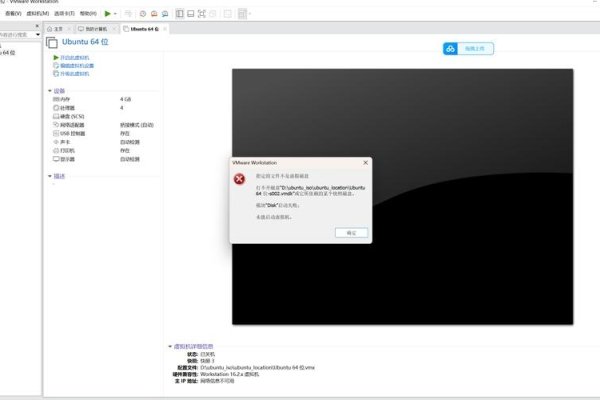Collapse the 设备 devices section

click(x=50, y=91)
